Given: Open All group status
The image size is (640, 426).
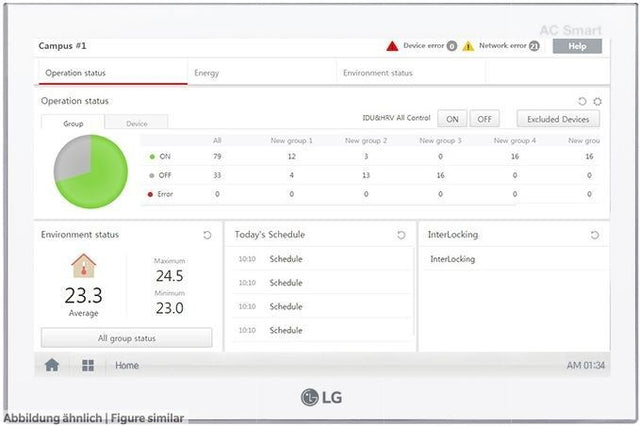Looking at the screenshot, I should pos(127,338).
